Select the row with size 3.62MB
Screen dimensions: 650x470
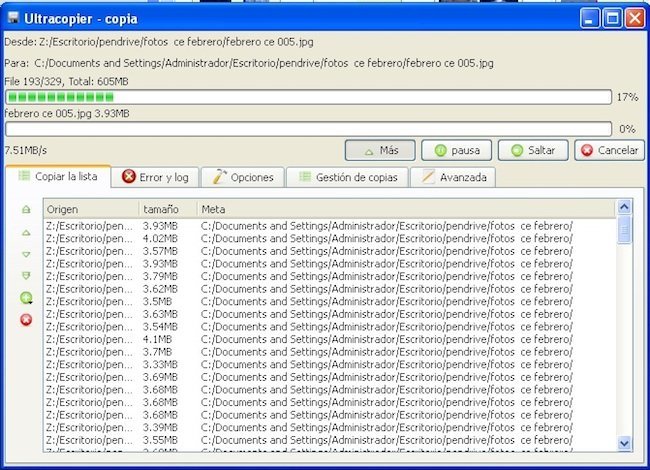(330, 289)
